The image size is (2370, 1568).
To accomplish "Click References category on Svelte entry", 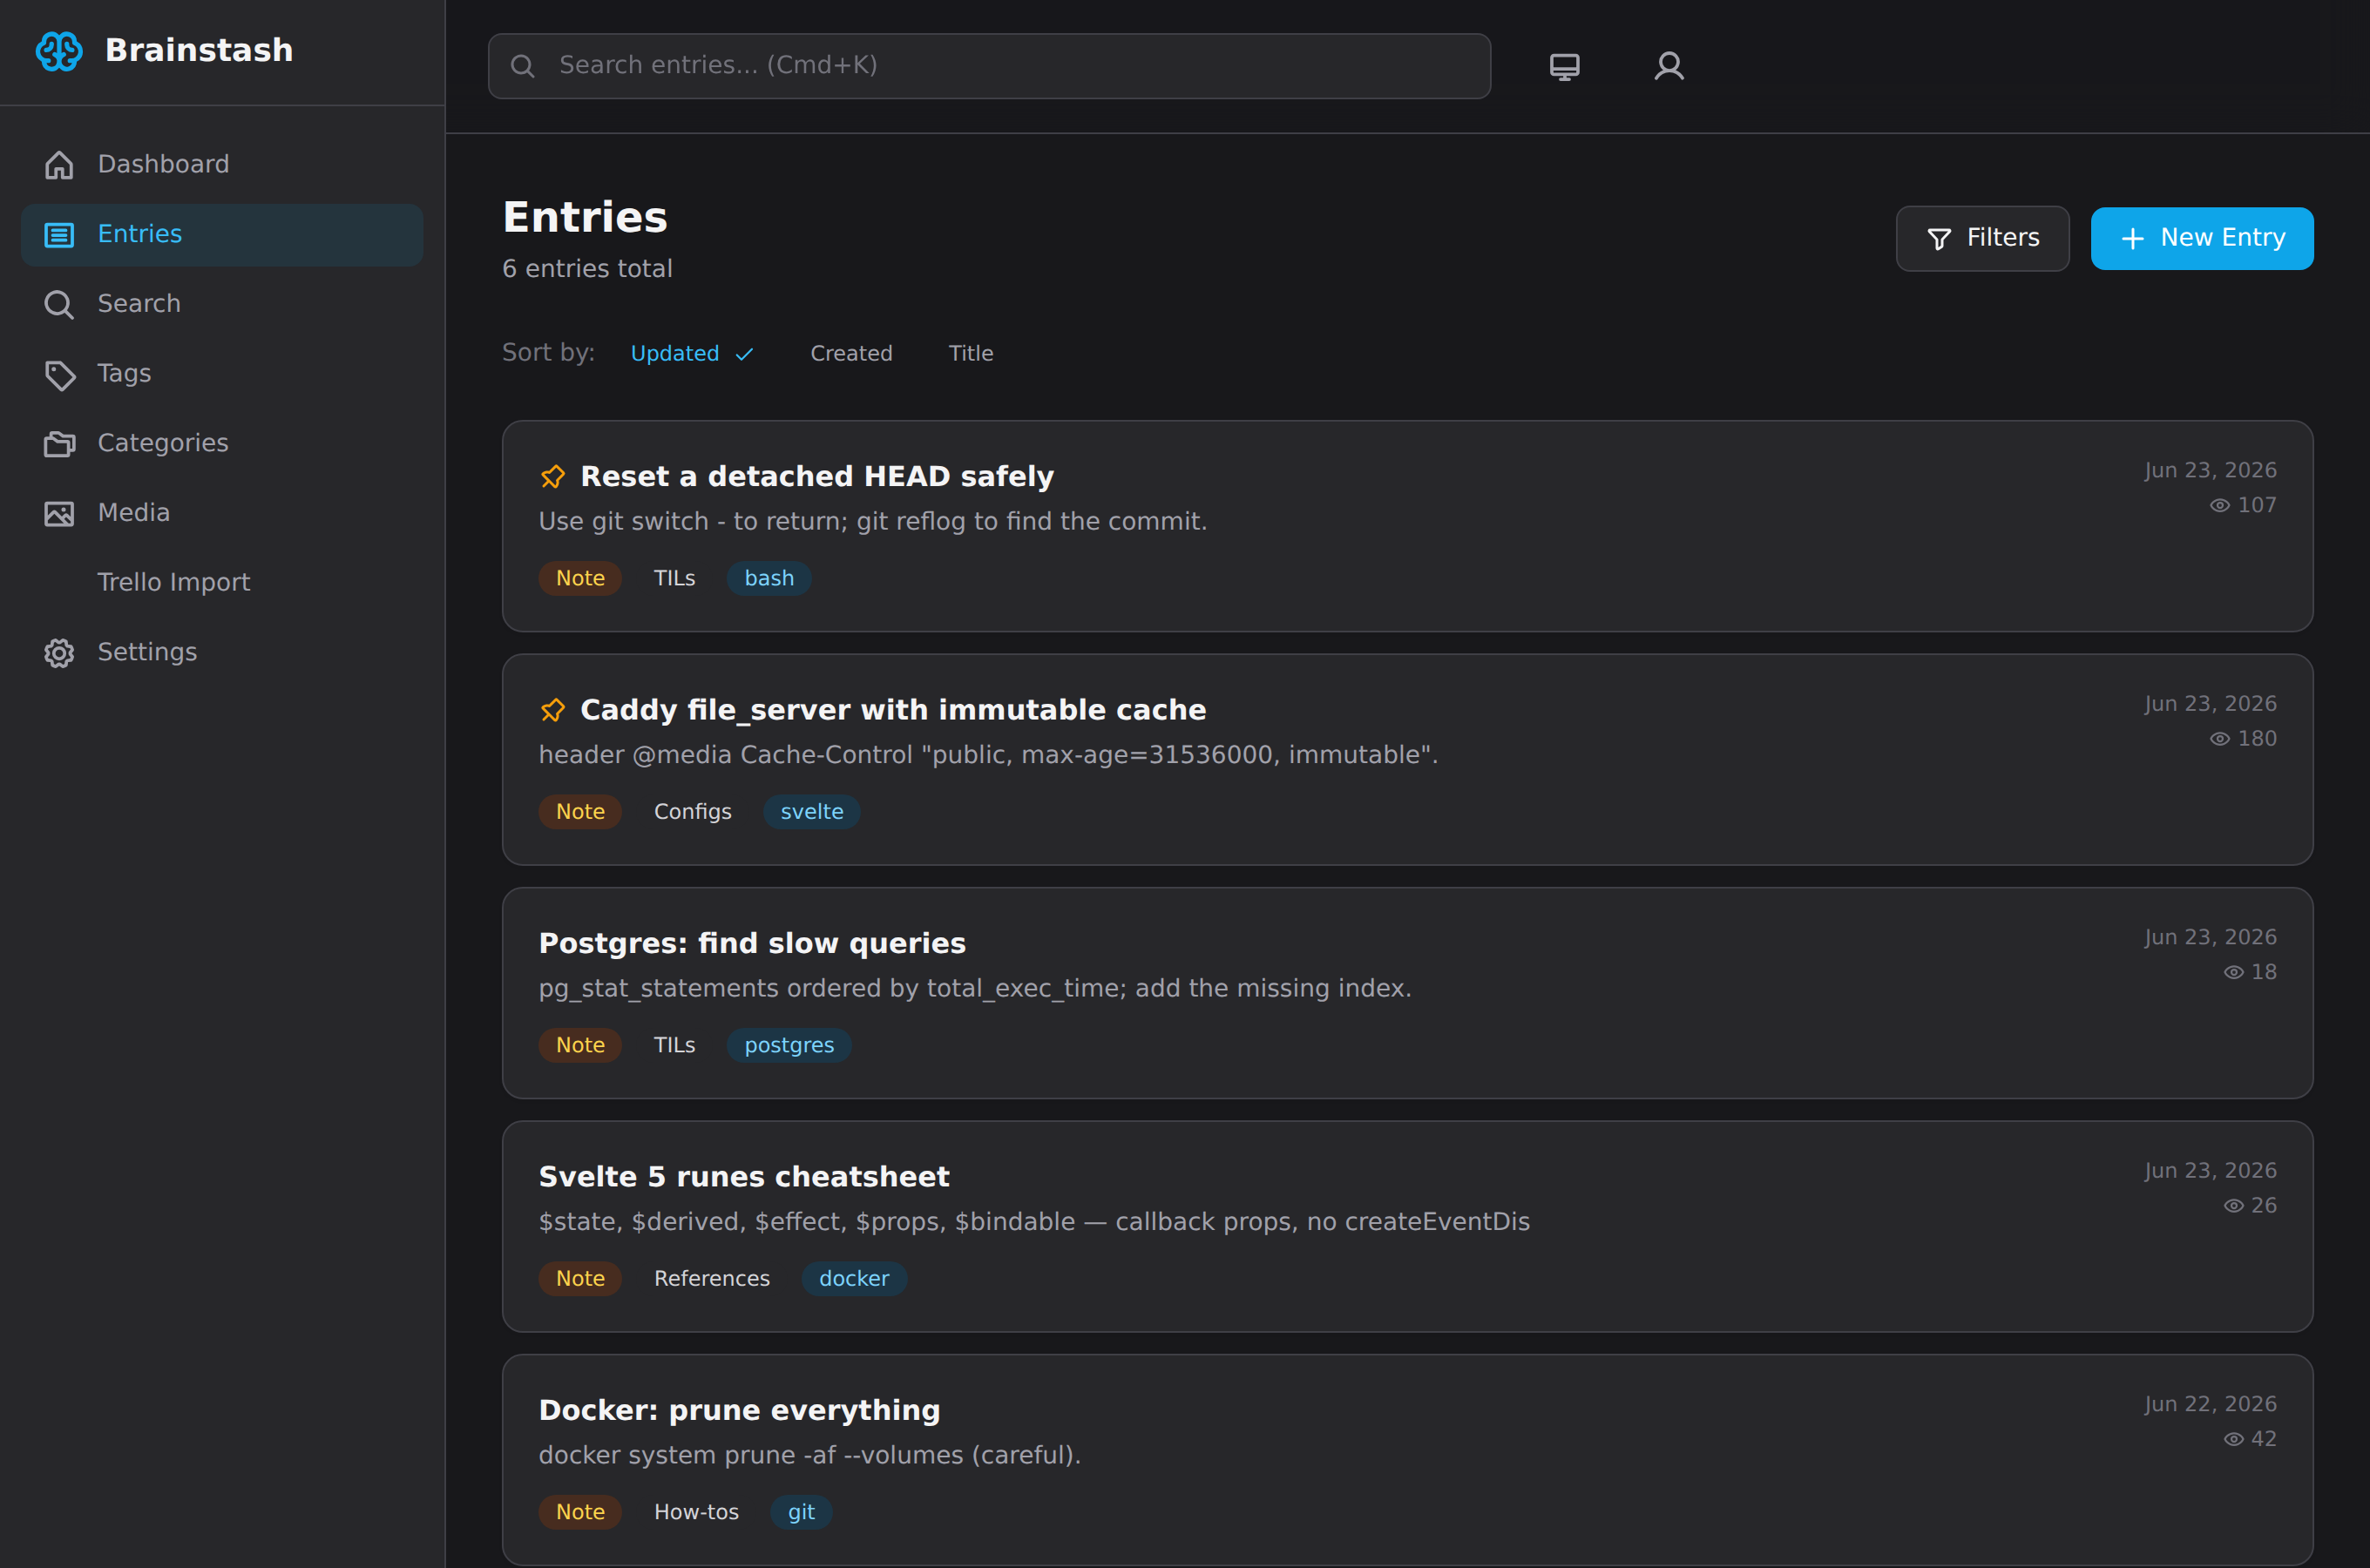I will coord(711,1279).
